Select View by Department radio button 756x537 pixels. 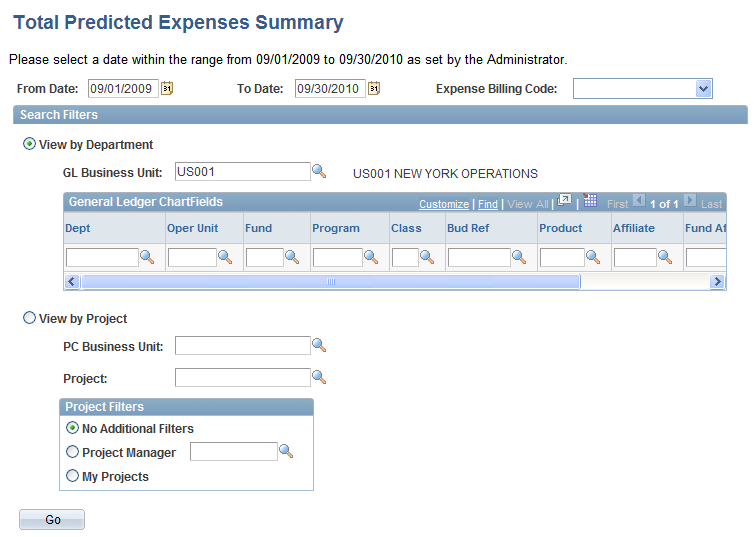tap(29, 144)
